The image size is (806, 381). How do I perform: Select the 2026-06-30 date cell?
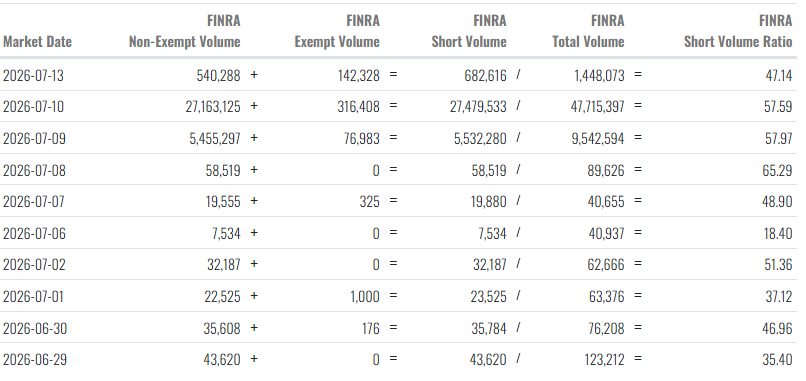point(34,328)
